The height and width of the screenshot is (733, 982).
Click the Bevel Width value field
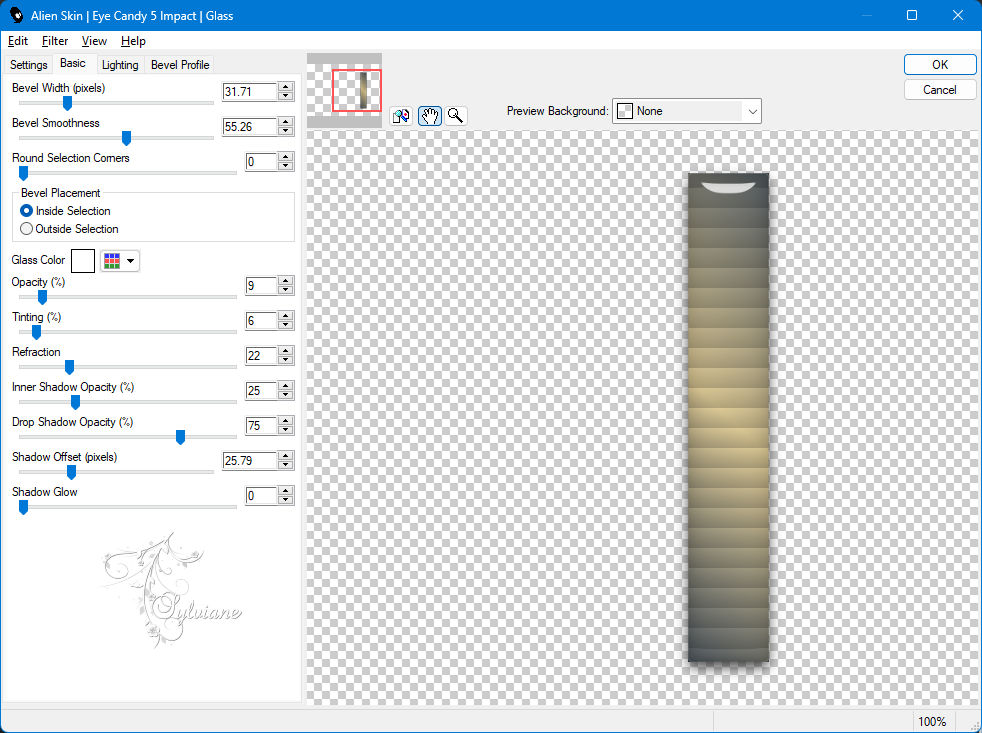[x=249, y=91]
